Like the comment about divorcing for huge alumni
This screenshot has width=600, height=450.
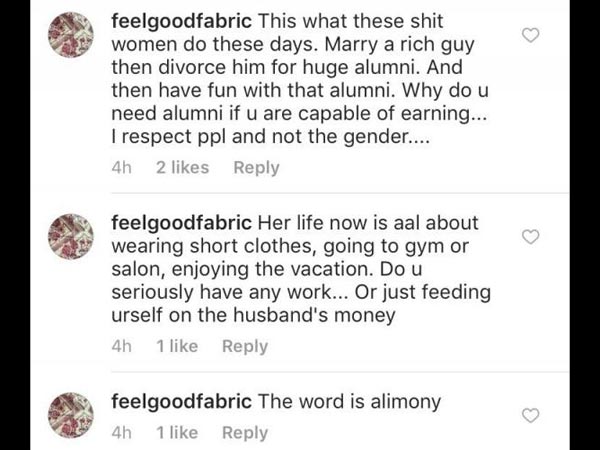532,36
